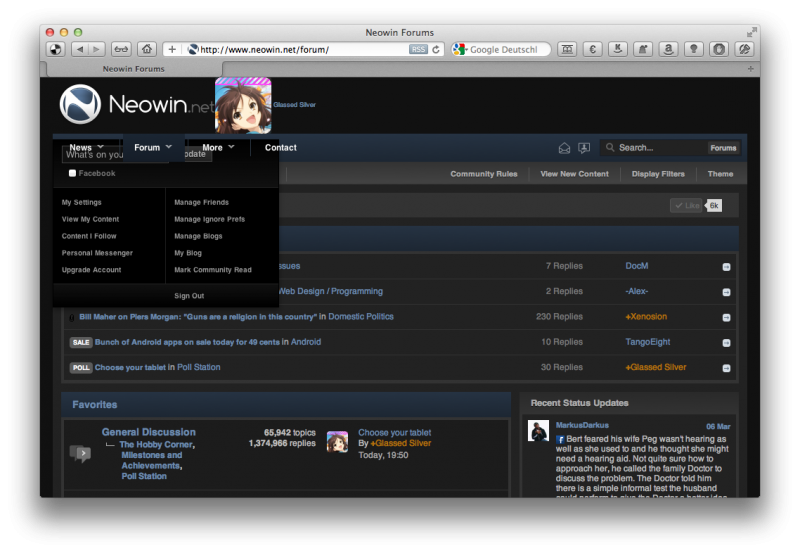Click the magnifier search icon in forum bar
Viewport: 800px width, 553px height.
click(x=610, y=147)
